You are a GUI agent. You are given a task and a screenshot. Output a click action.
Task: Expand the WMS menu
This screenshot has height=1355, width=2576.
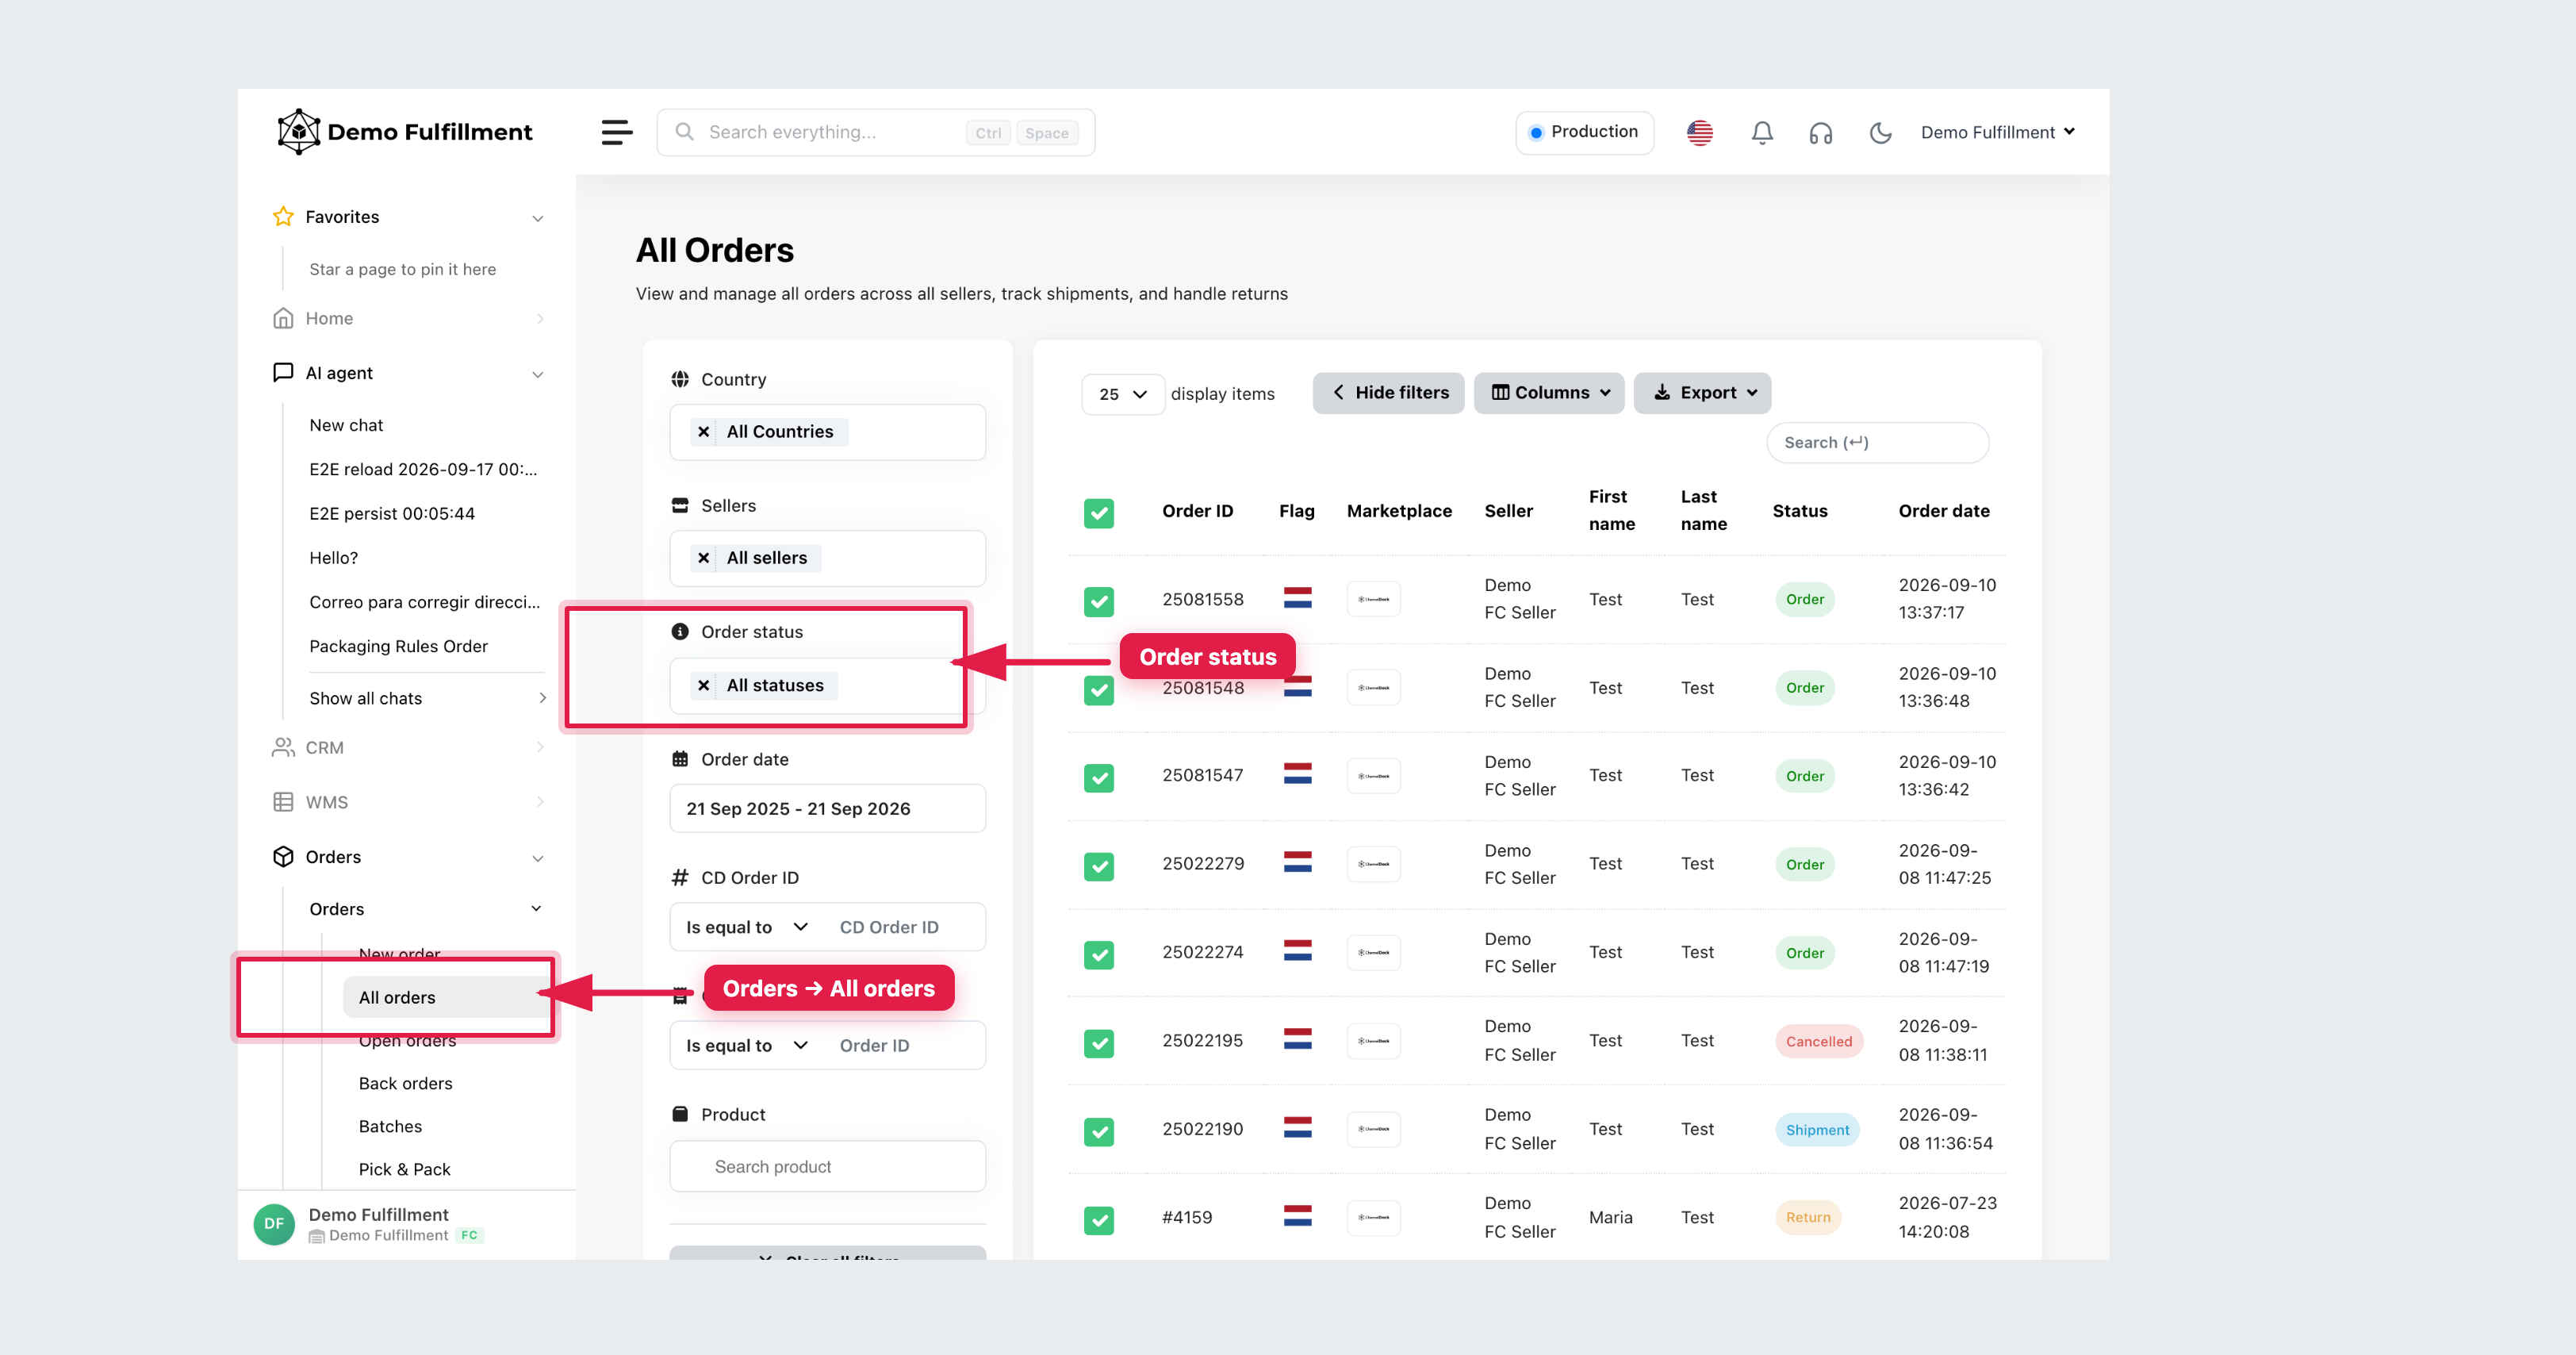540,802
